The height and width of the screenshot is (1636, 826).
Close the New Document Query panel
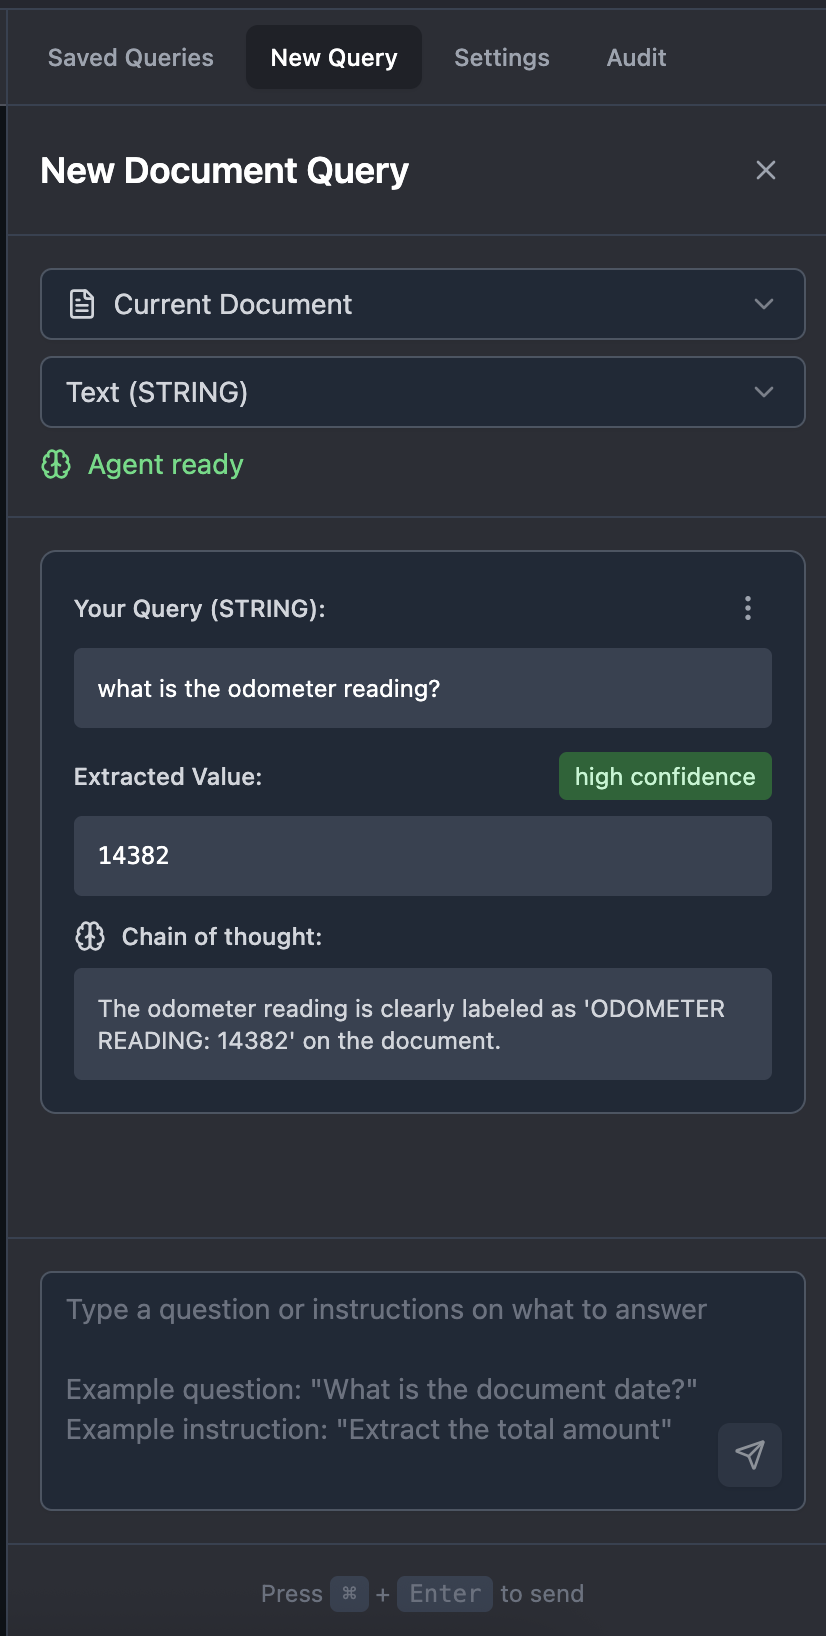click(766, 170)
